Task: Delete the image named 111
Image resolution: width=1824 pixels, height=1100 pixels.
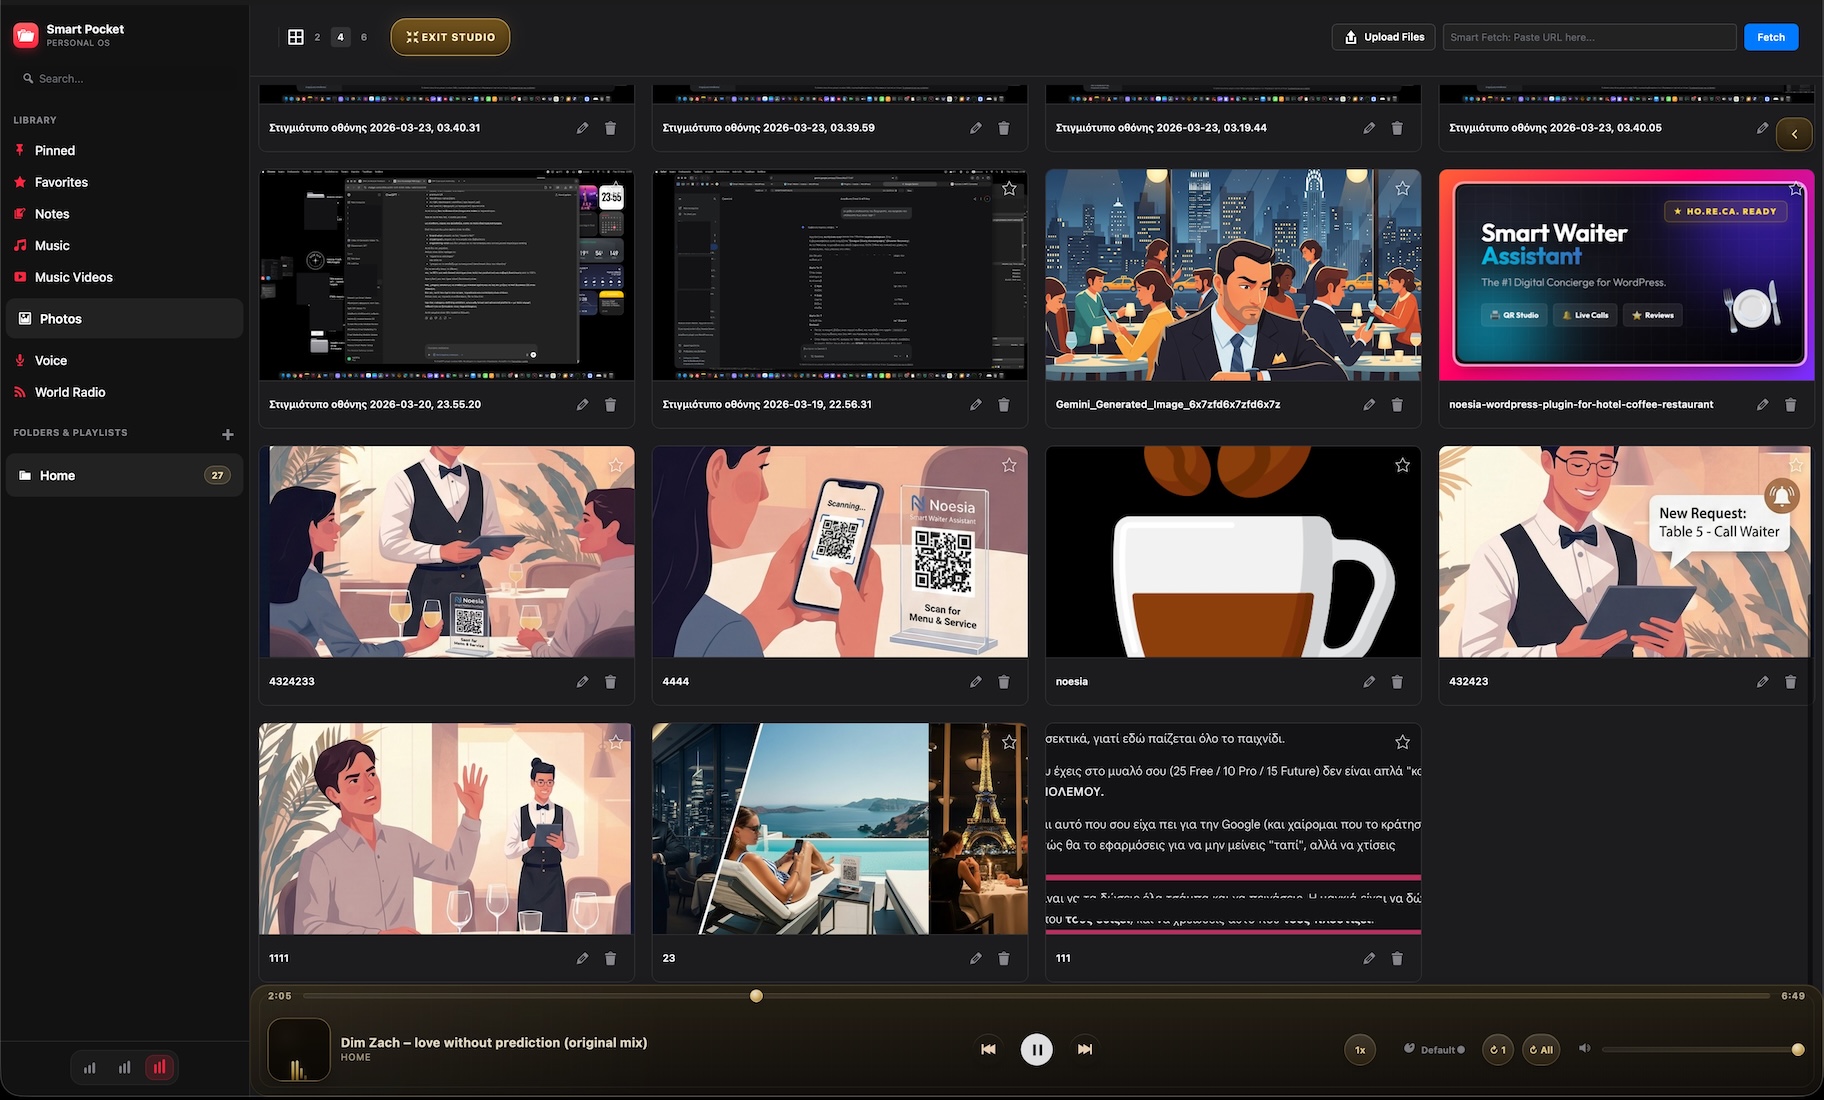Action: 1397,959
